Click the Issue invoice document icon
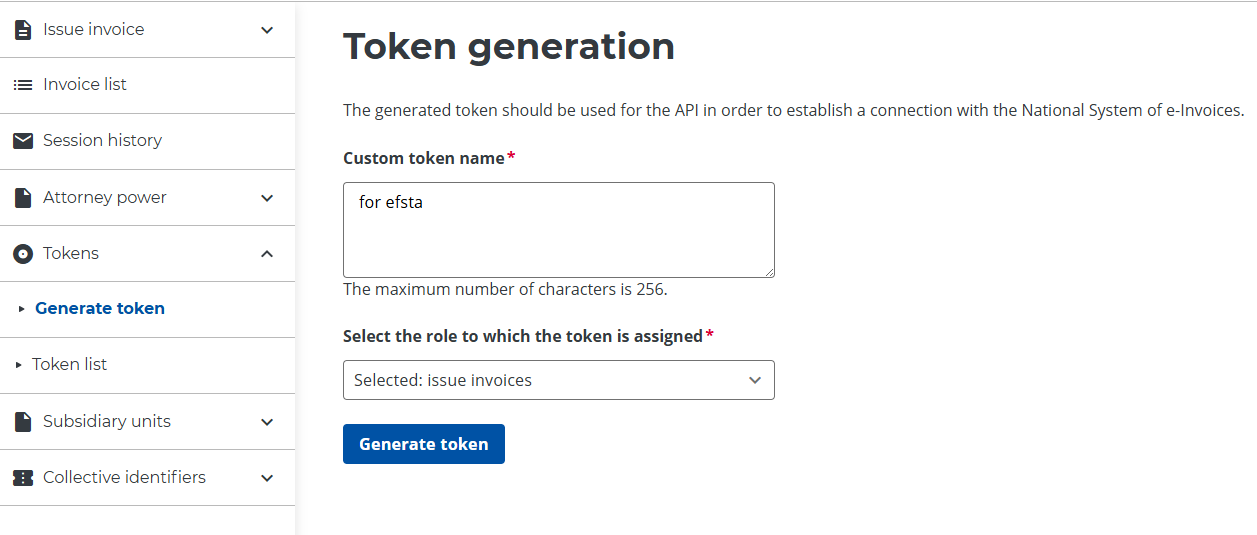 [x=23, y=30]
